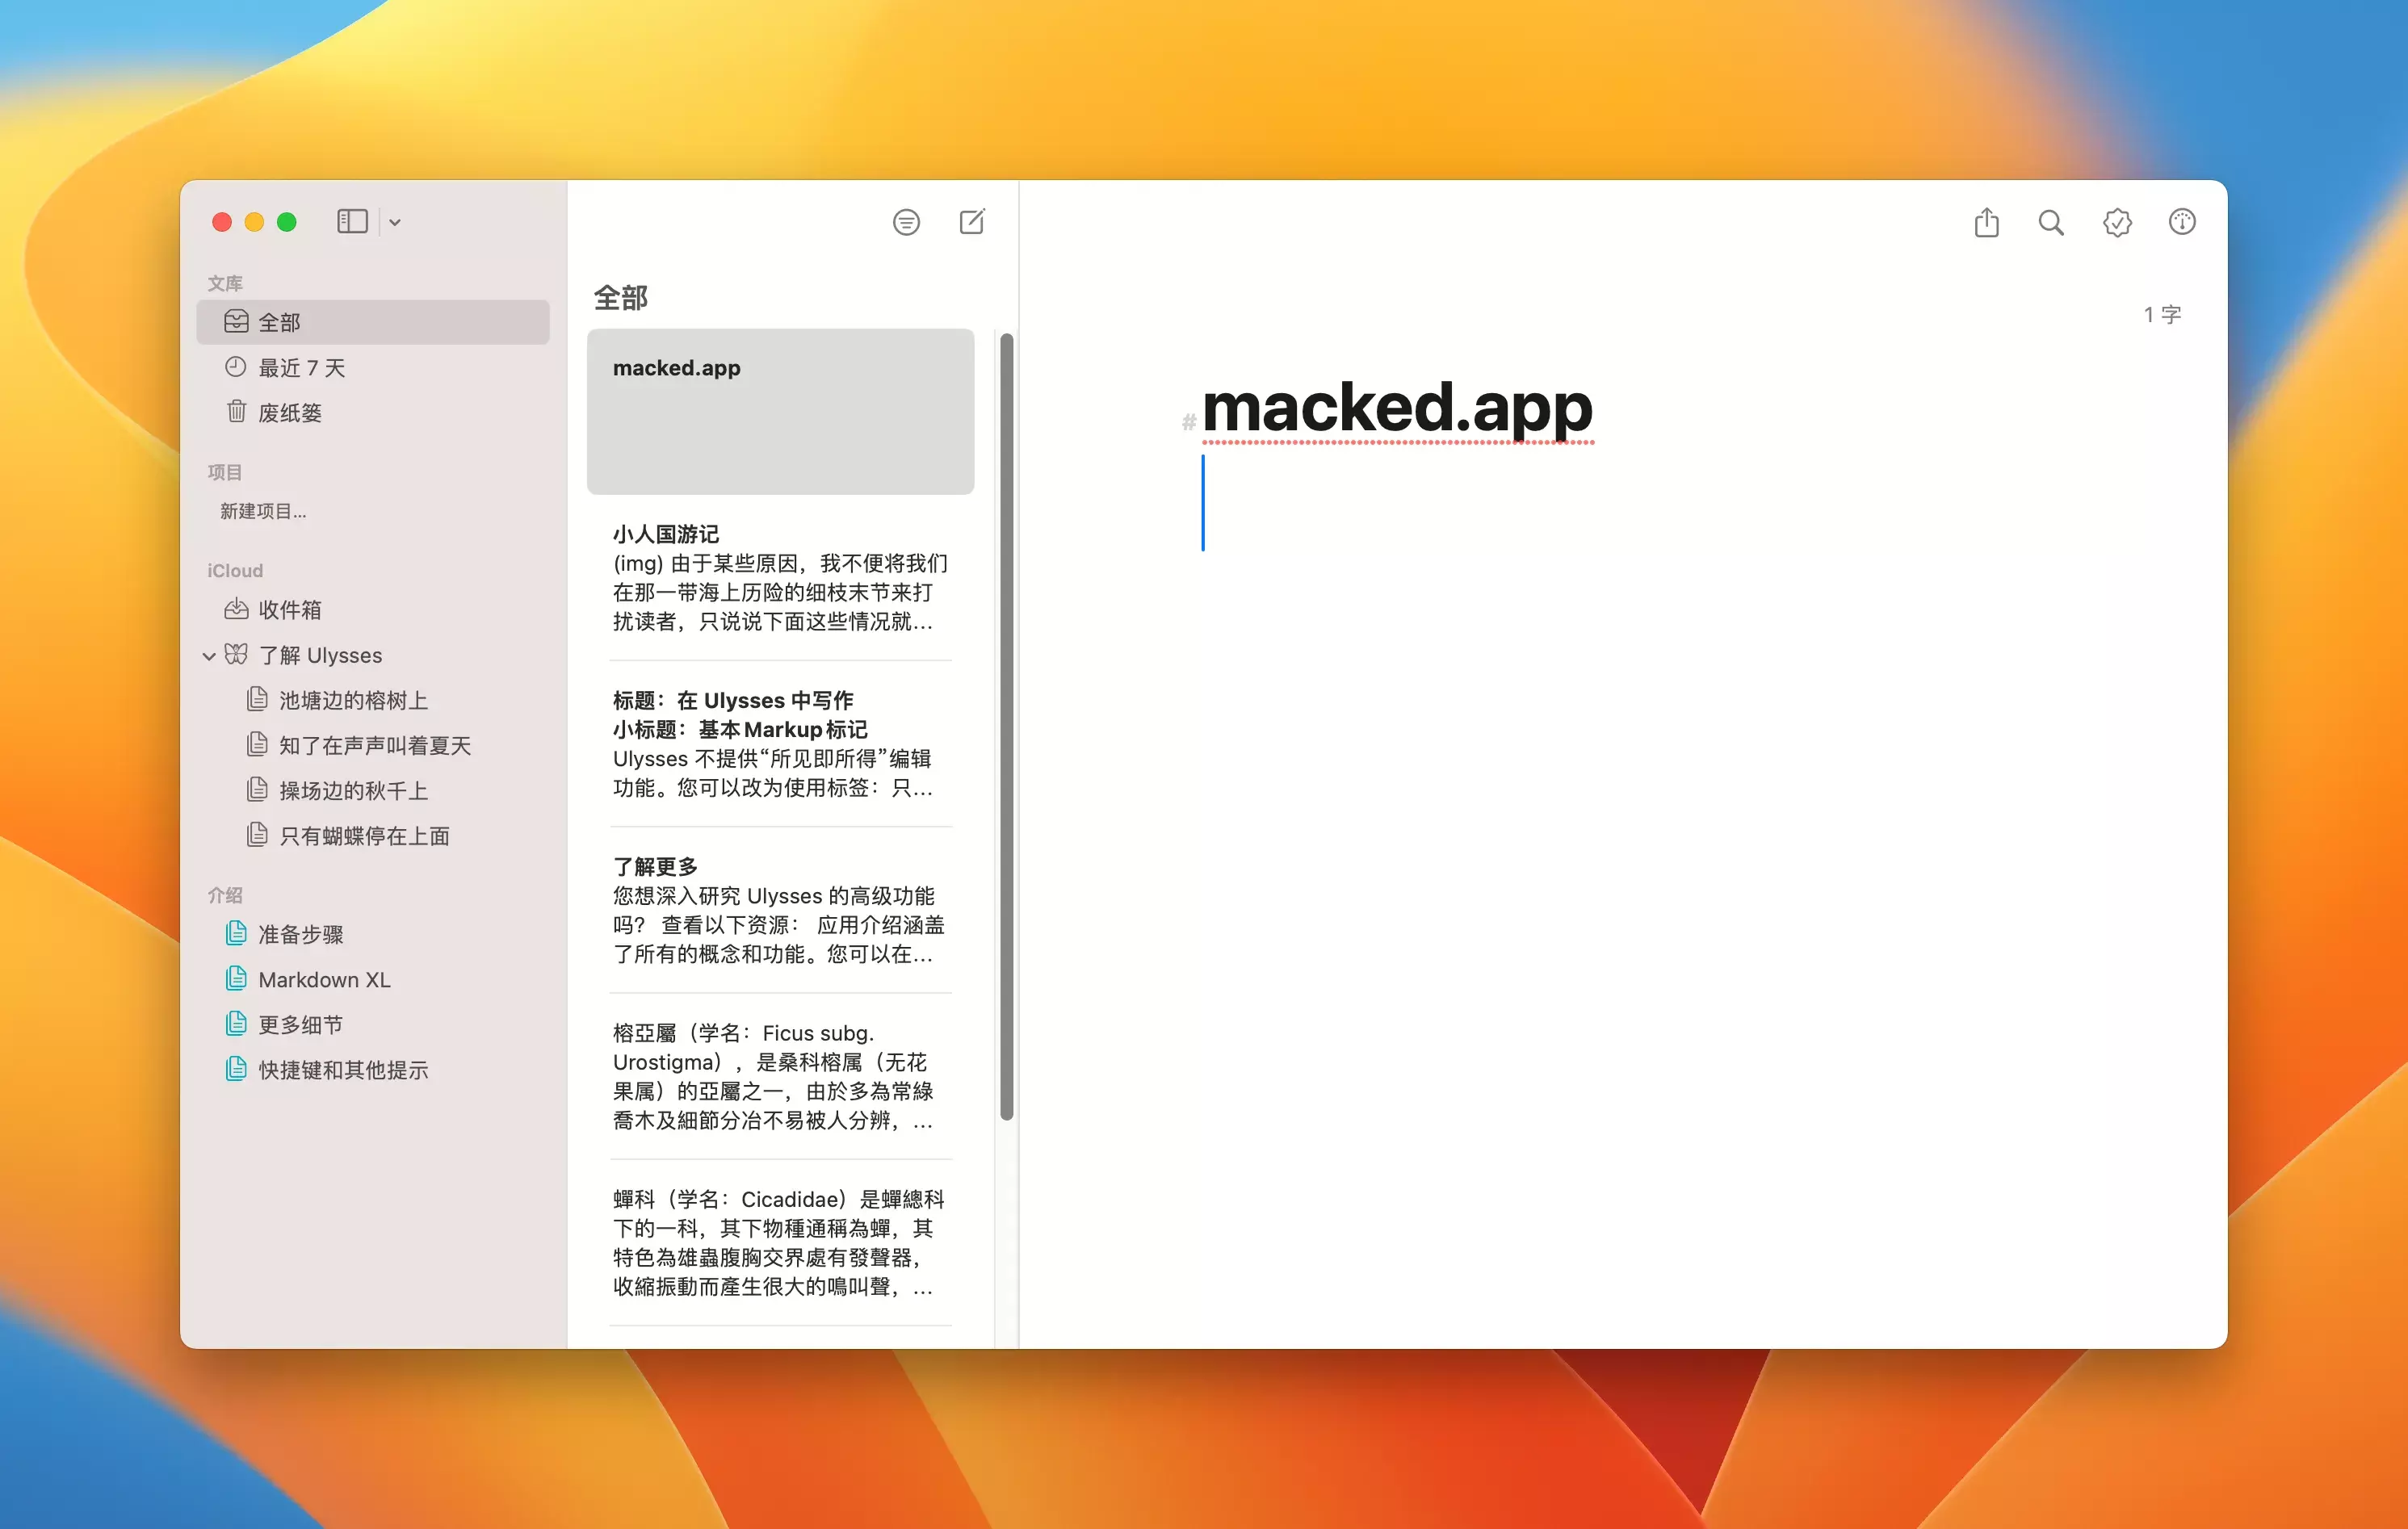Select the 最近 7 天 library filter

301,368
